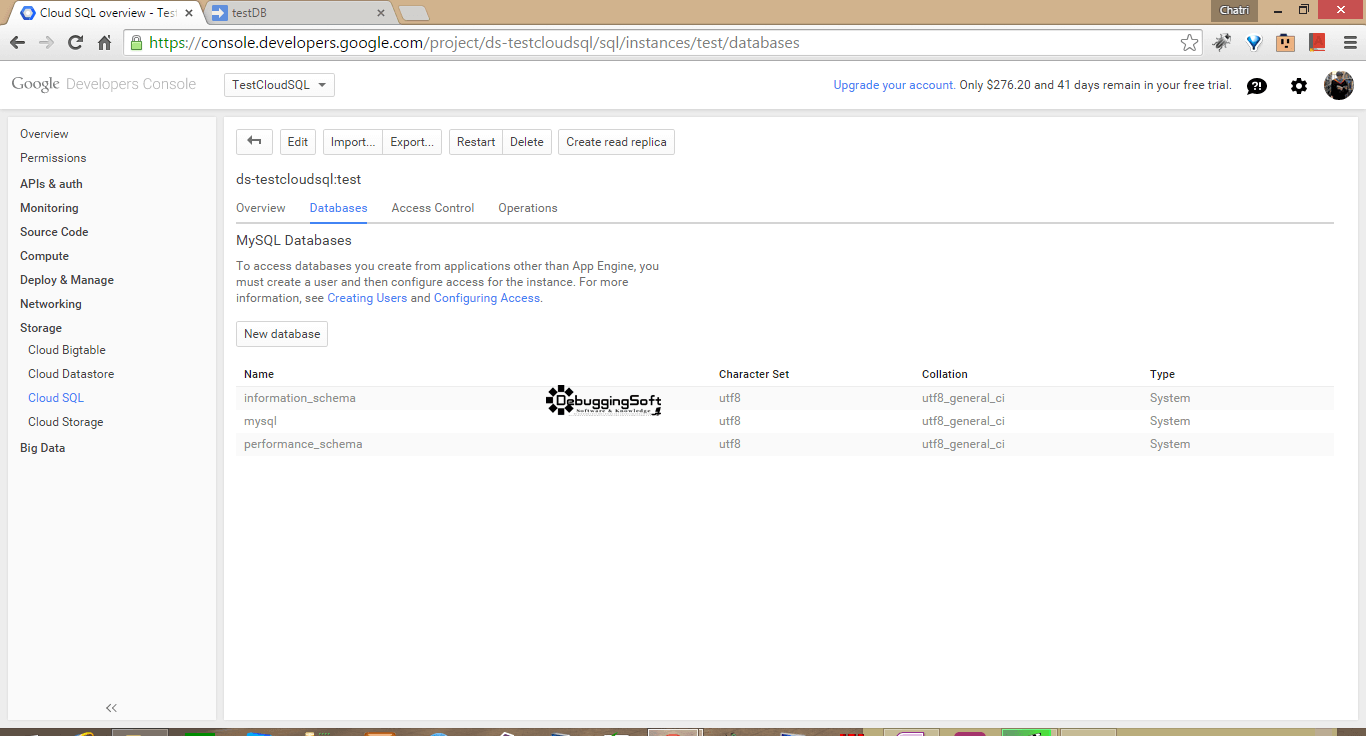The width and height of the screenshot is (1366, 736).
Task: Expand Big Data in the sidebar
Action: 42,448
